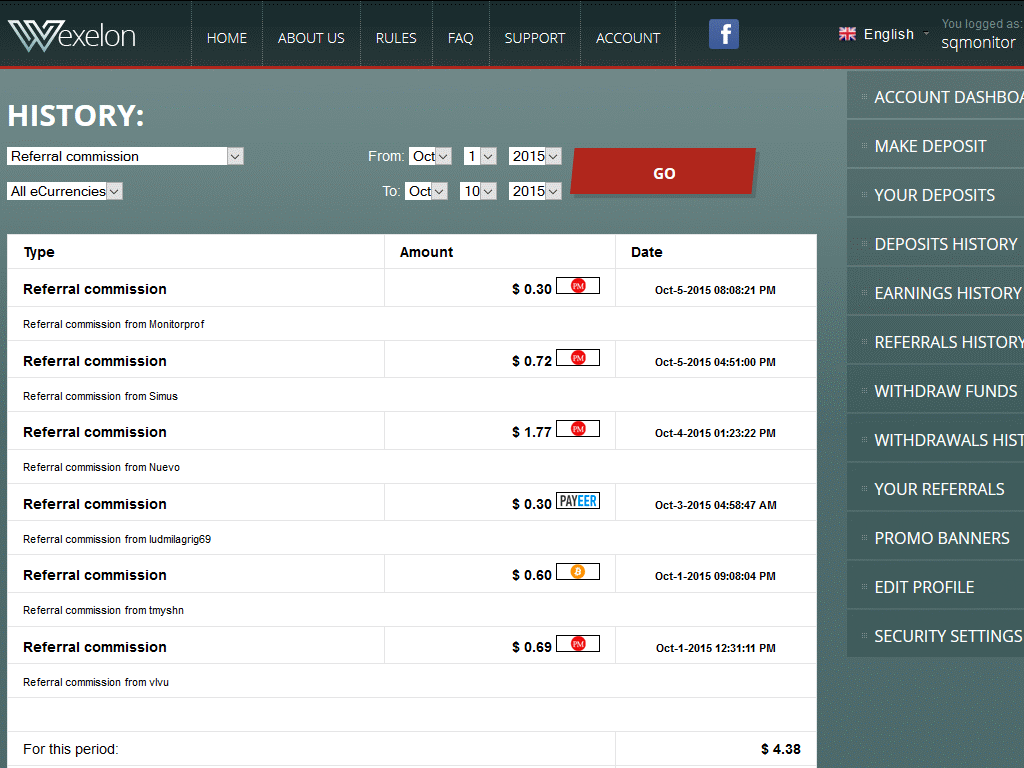The height and width of the screenshot is (768, 1024).
Task: Click the UK flag language icon
Action: coord(847,34)
